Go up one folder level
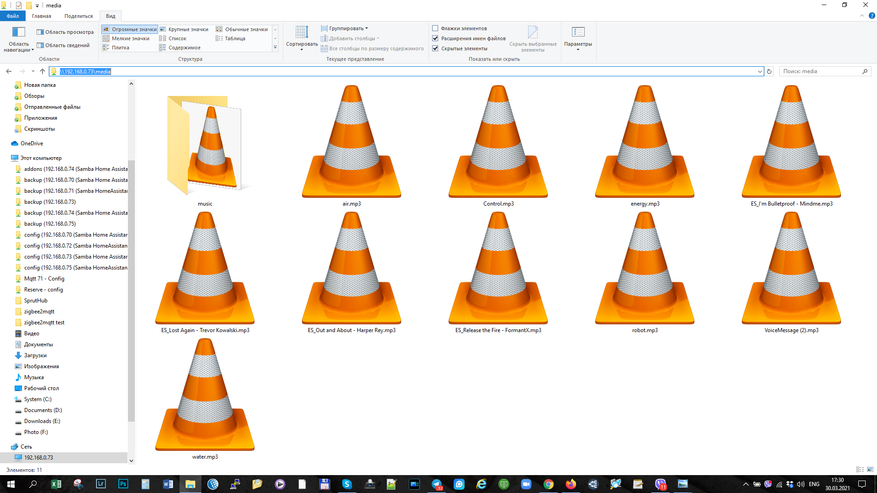 (43, 71)
